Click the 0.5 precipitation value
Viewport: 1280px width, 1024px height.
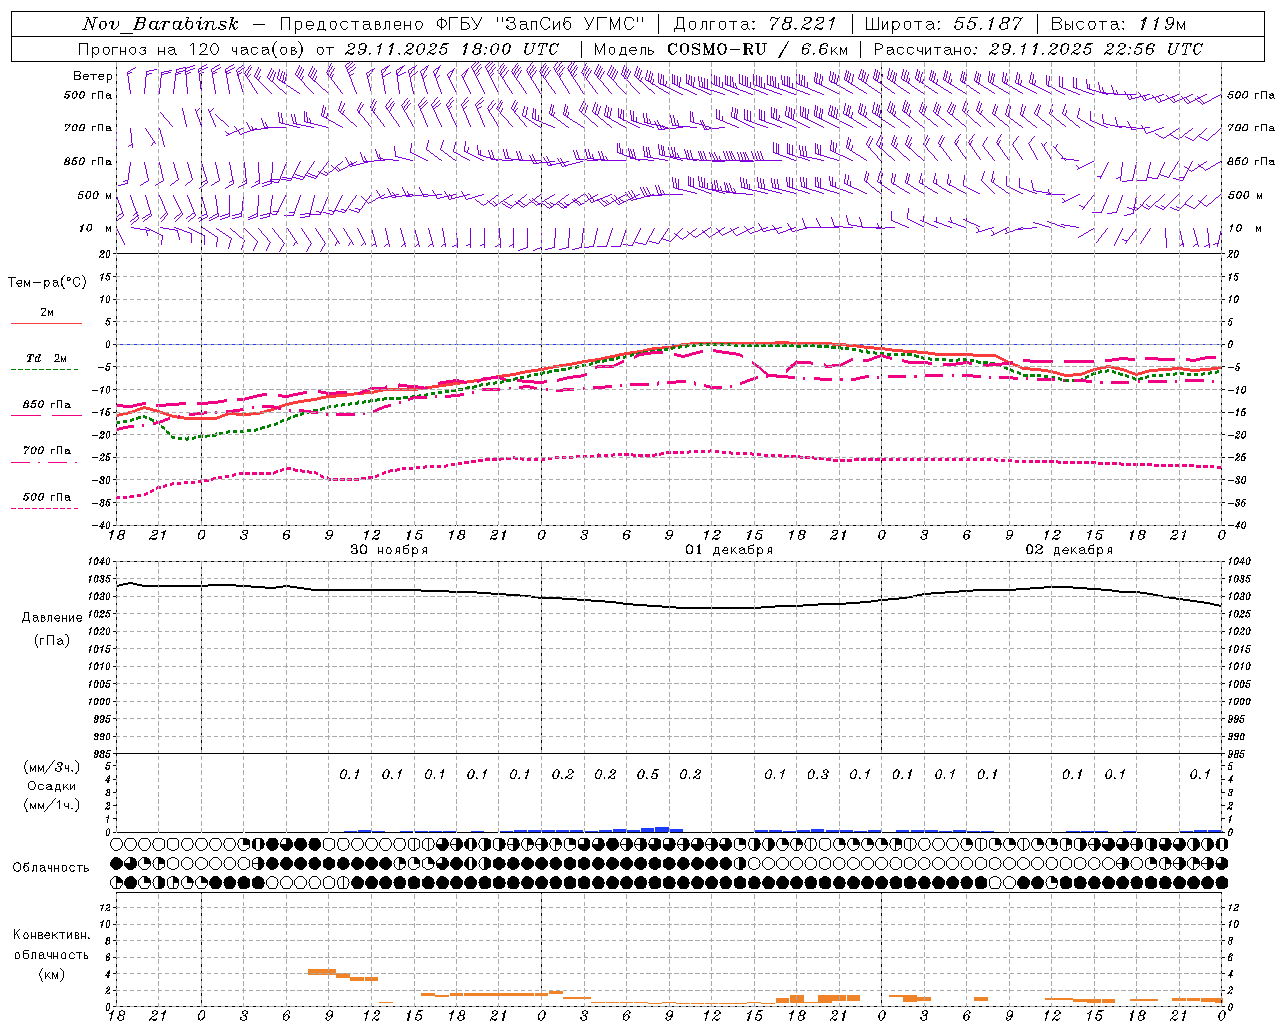pyautogui.click(x=648, y=774)
